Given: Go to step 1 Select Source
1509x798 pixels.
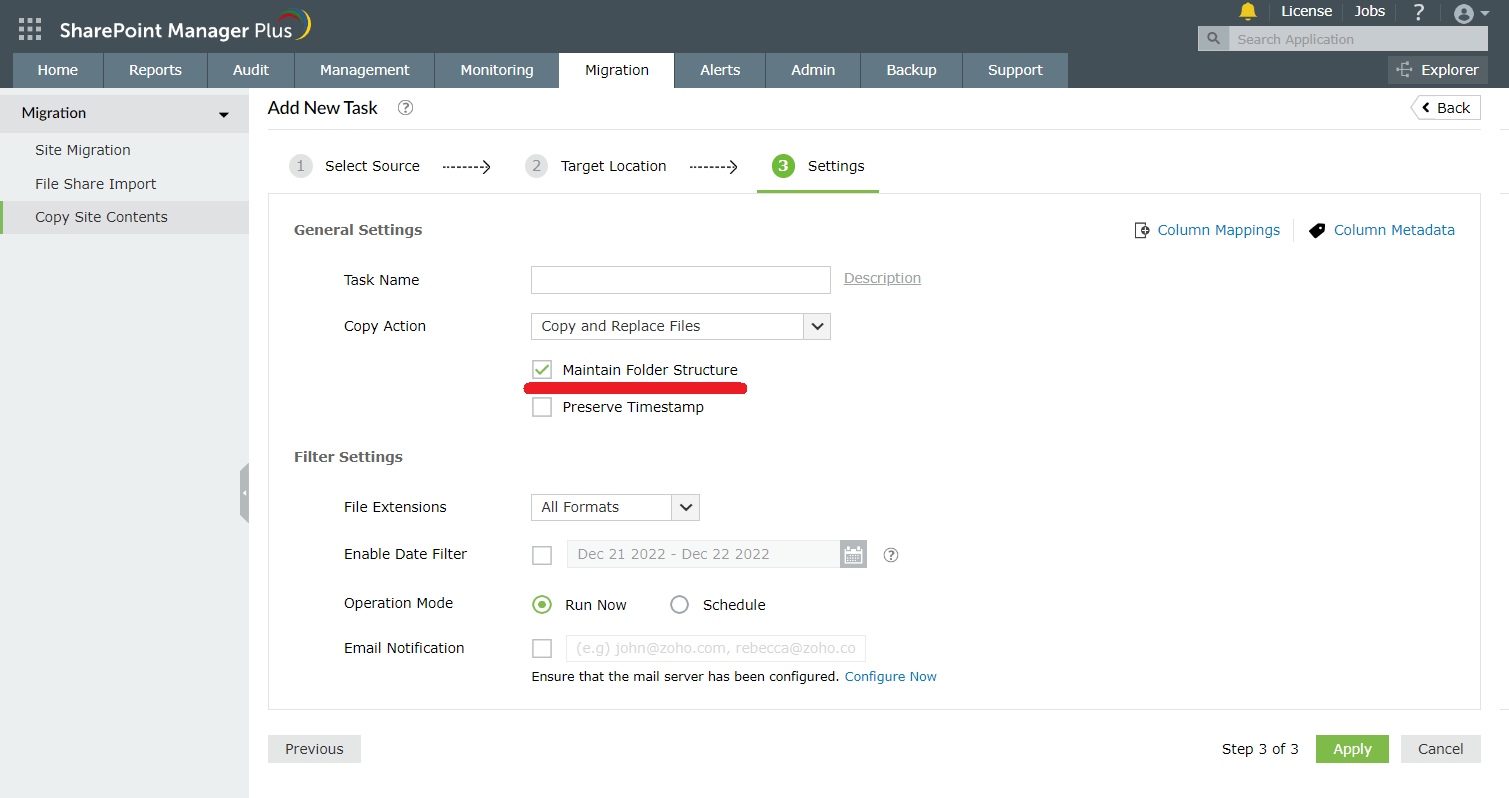Looking at the screenshot, I should [x=355, y=166].
